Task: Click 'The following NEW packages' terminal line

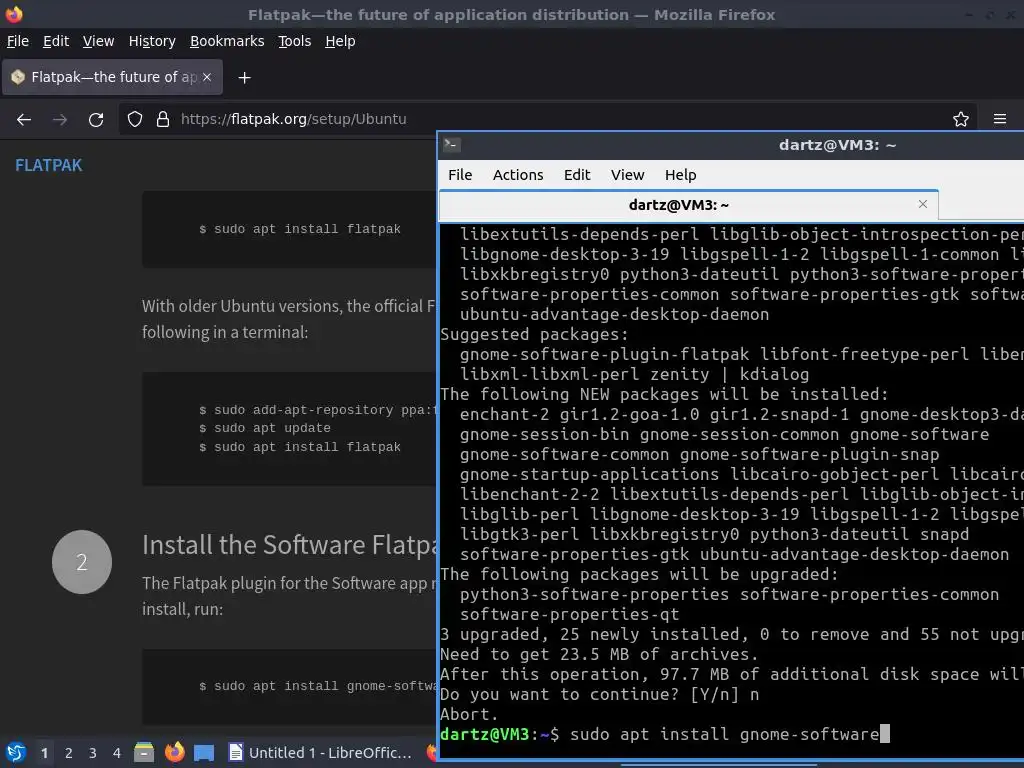Action: coord(664,394)
